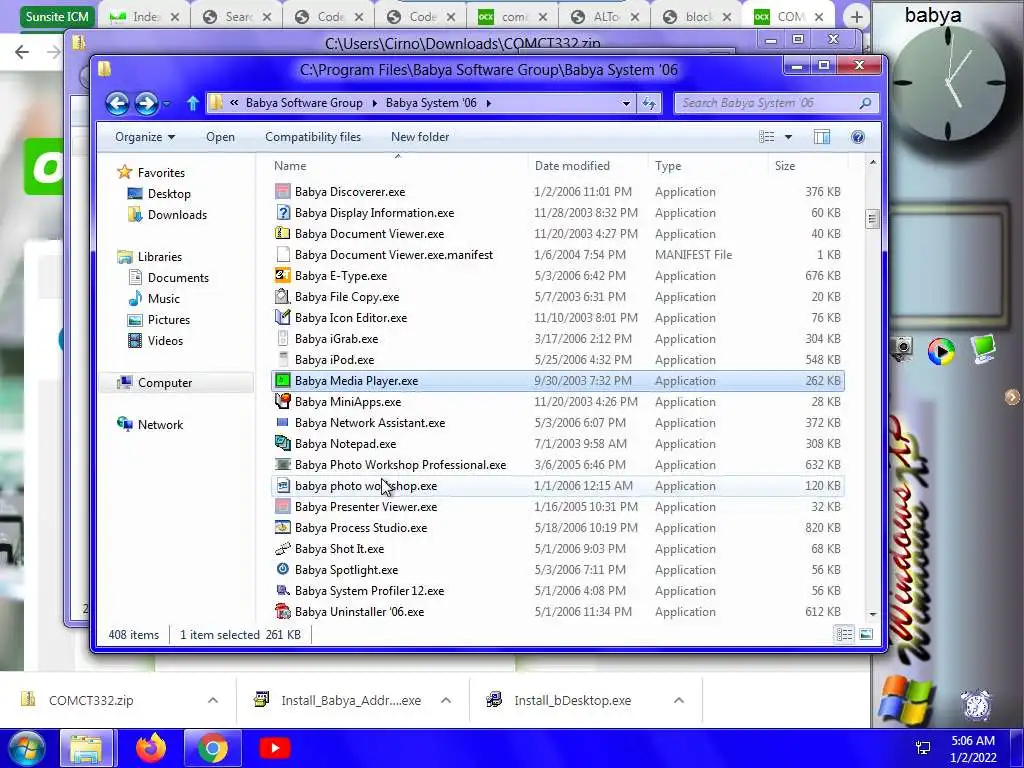This screenshot has width=1024, height=768.
Task: Select the Babya Notepad.exe icon
Action: [x=282, y=443]
